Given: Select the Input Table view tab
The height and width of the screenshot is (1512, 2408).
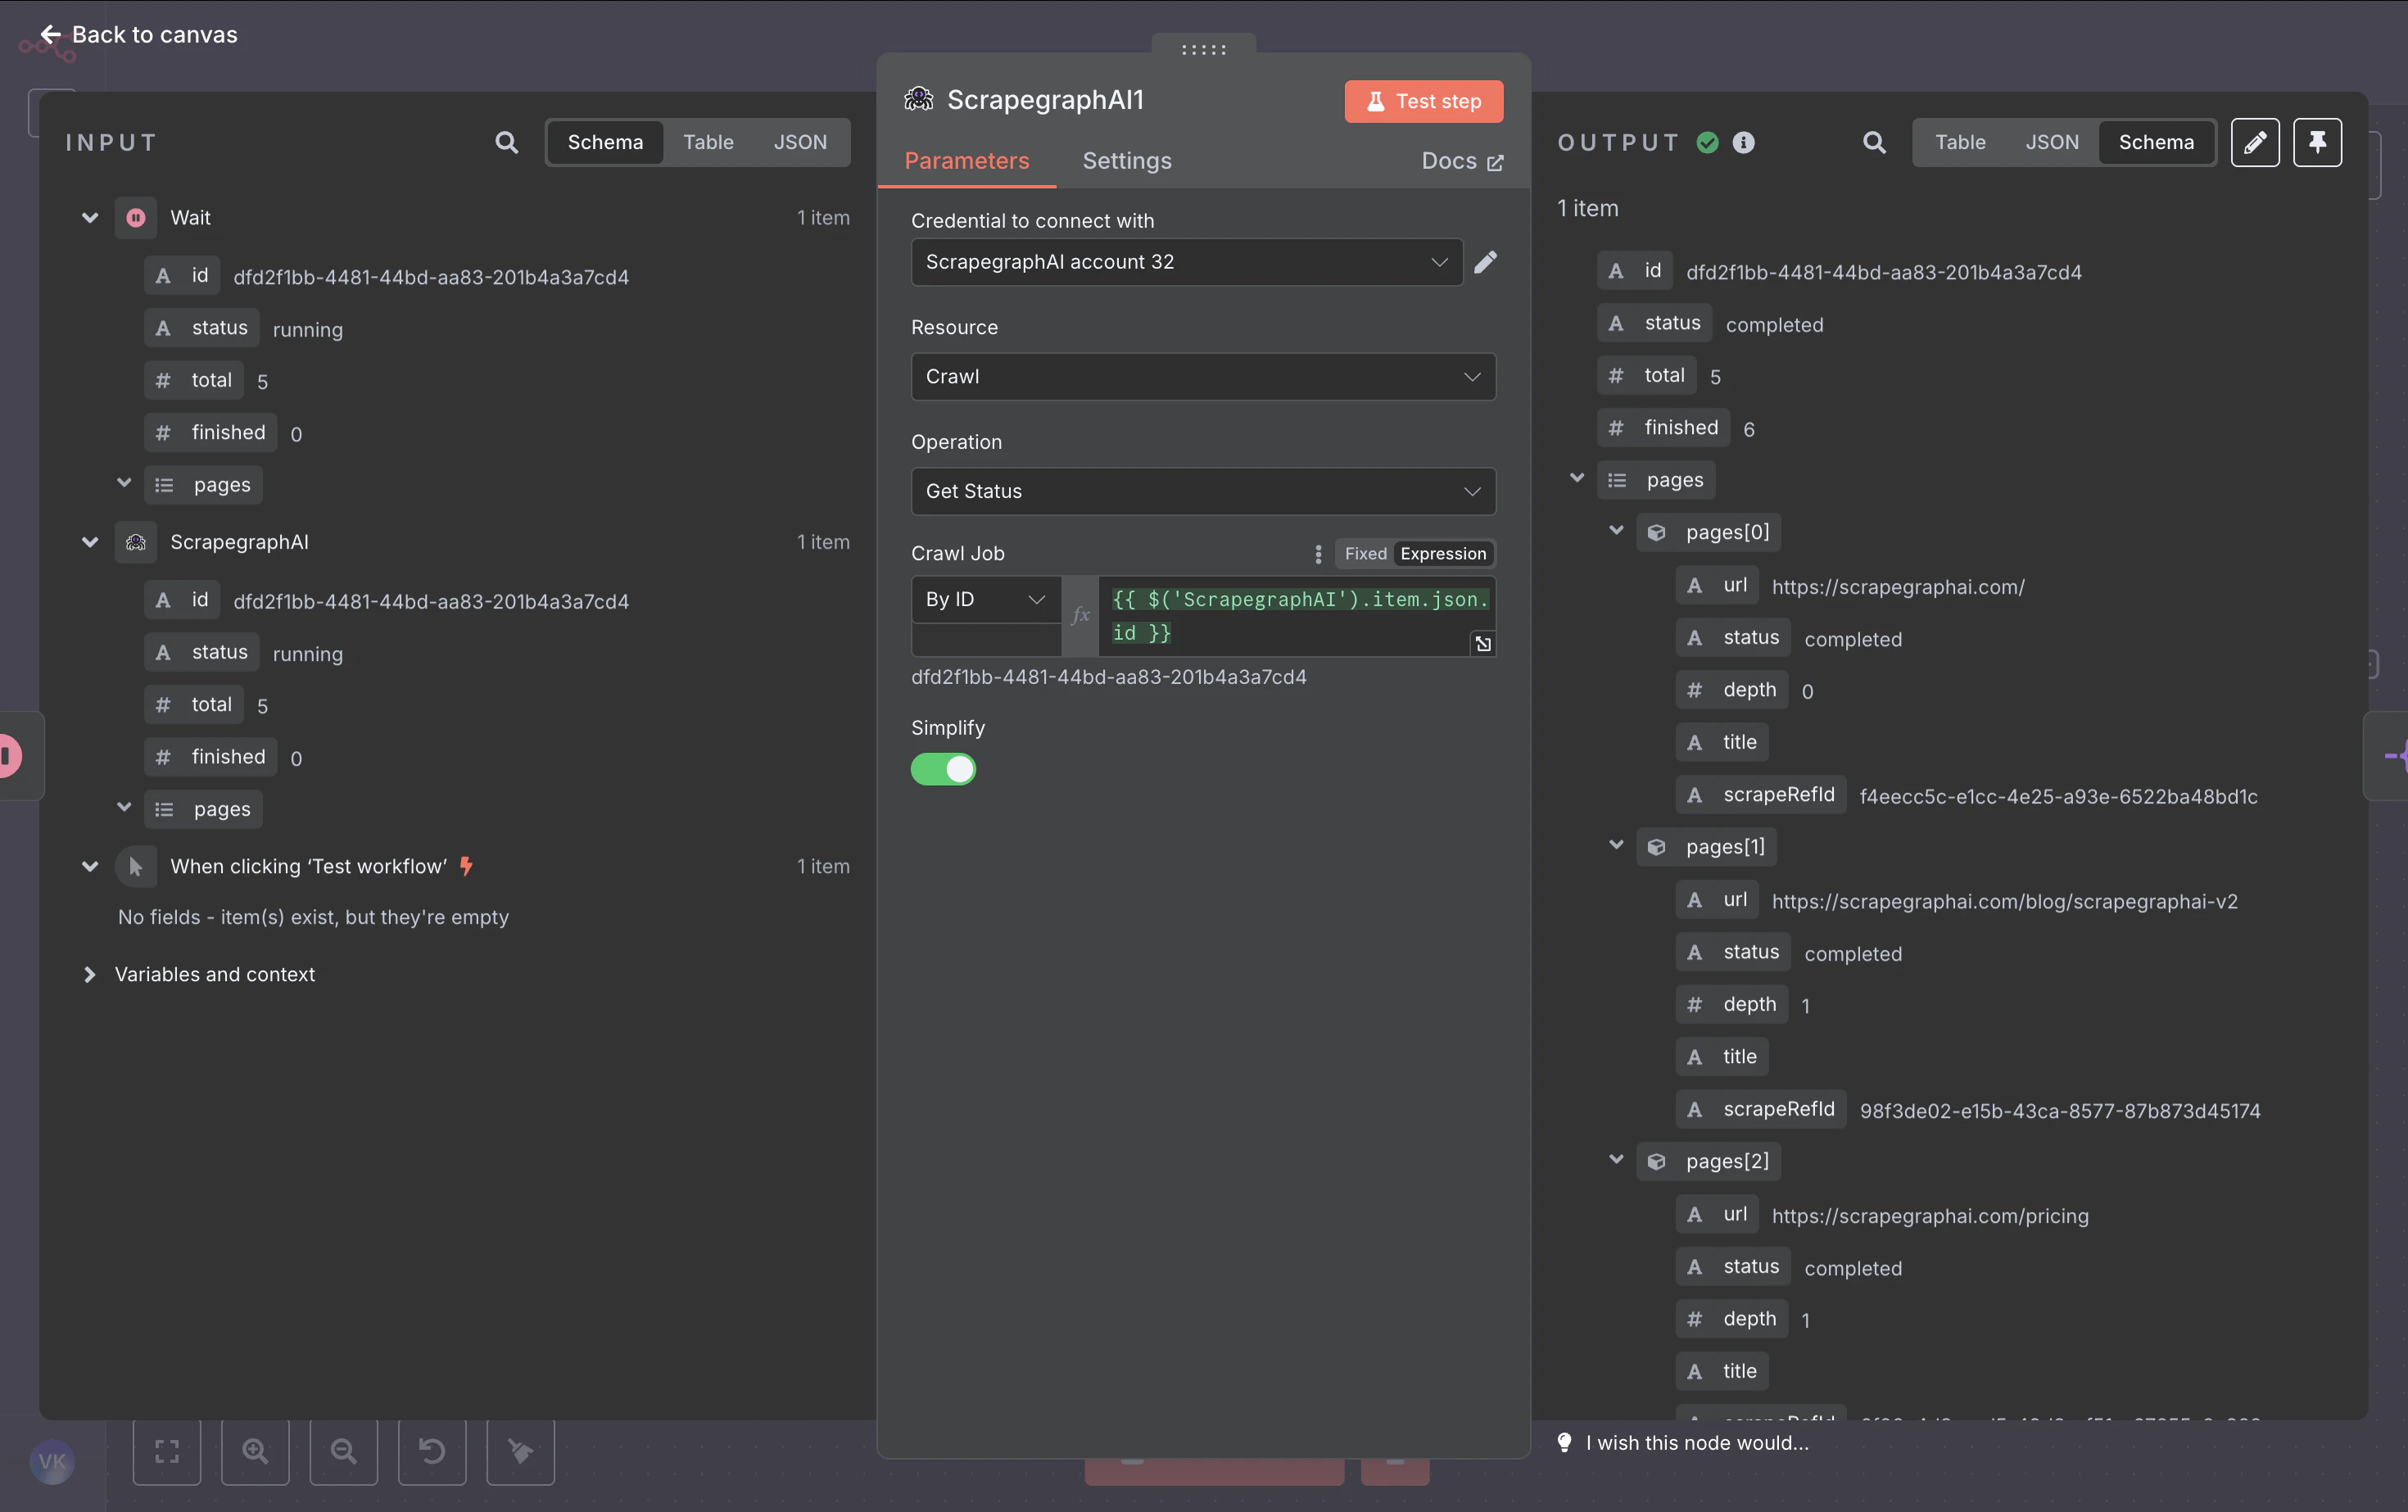Looking at the screenshot, I should (x=708, y=142).
